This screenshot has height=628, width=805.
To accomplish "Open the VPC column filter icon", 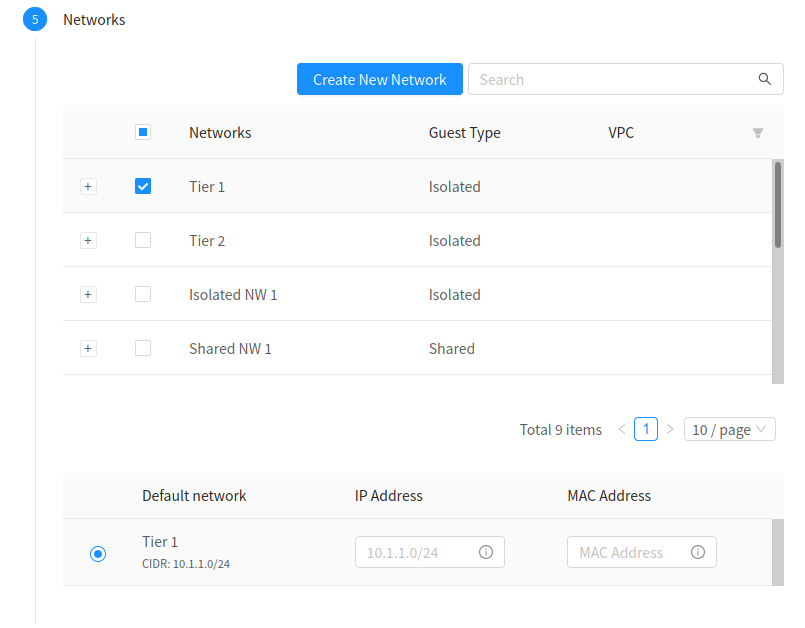I will click(x=758, y=132).
